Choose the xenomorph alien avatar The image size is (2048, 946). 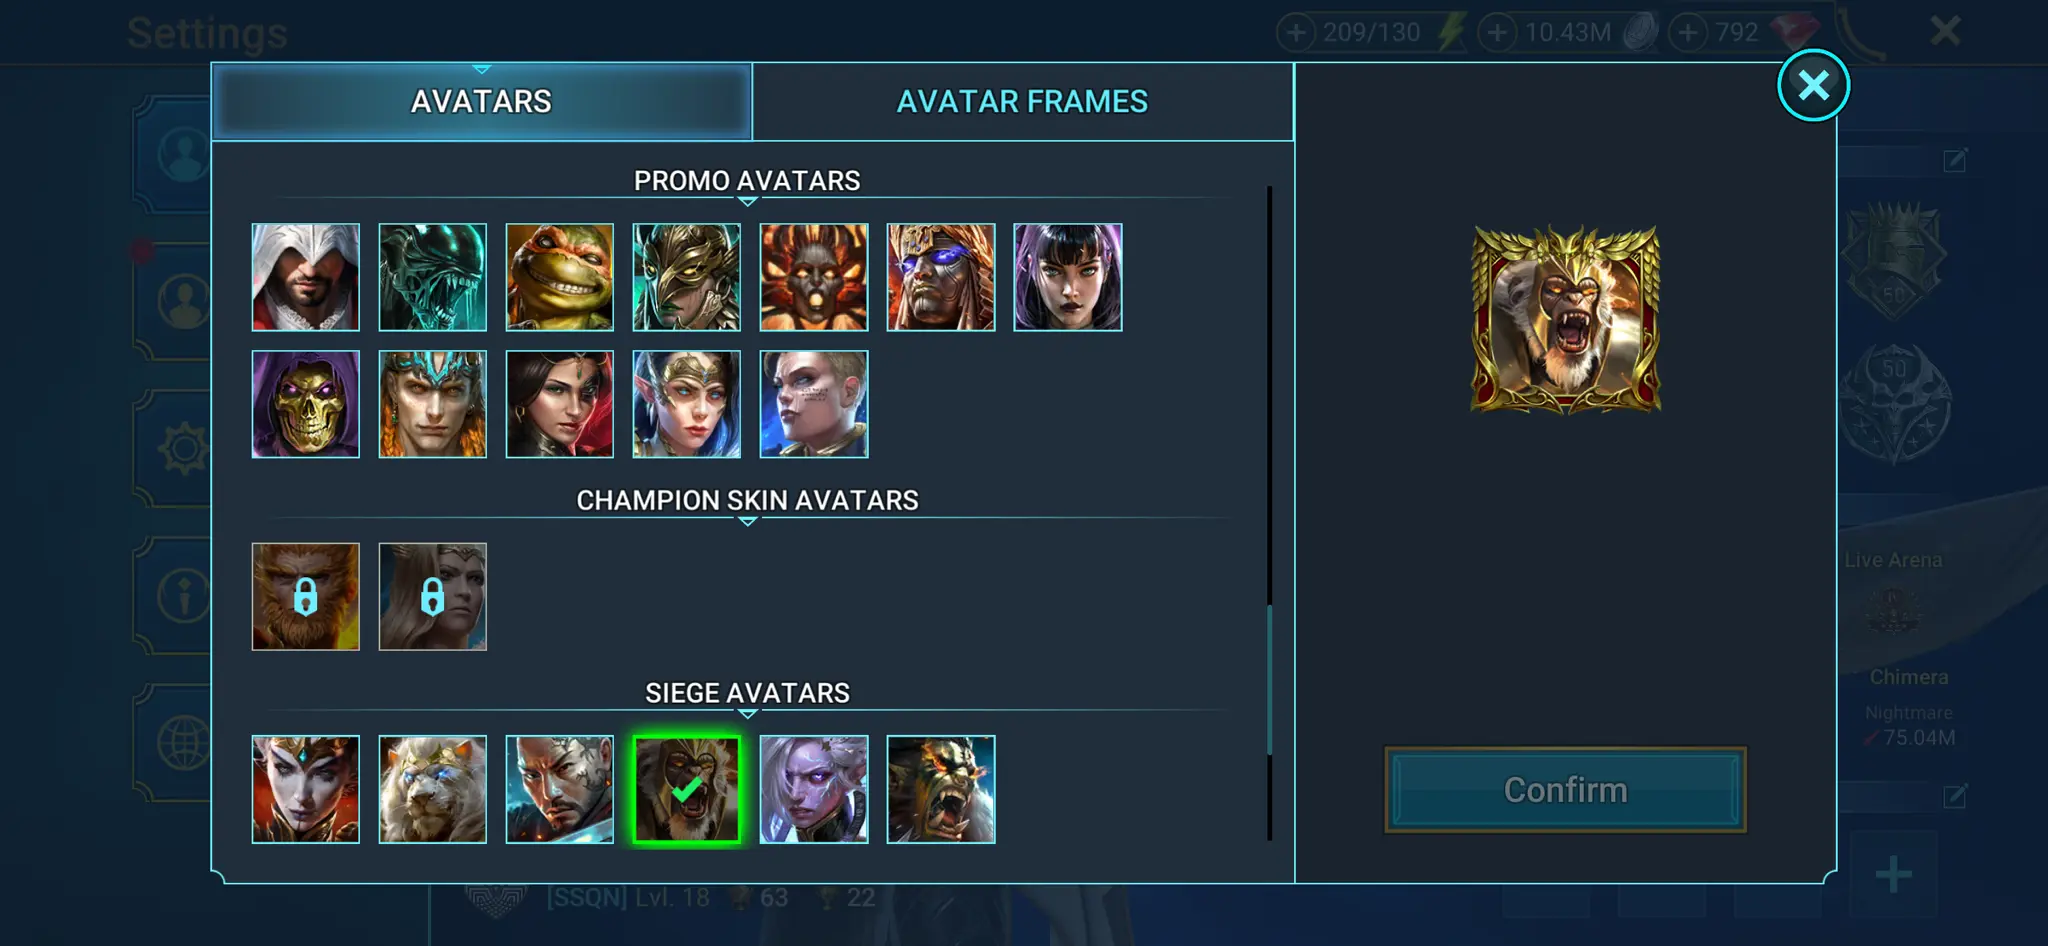pos(432,277)
